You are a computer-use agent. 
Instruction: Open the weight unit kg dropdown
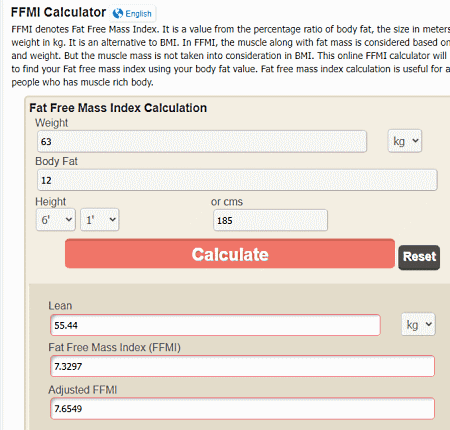point(405,141)
